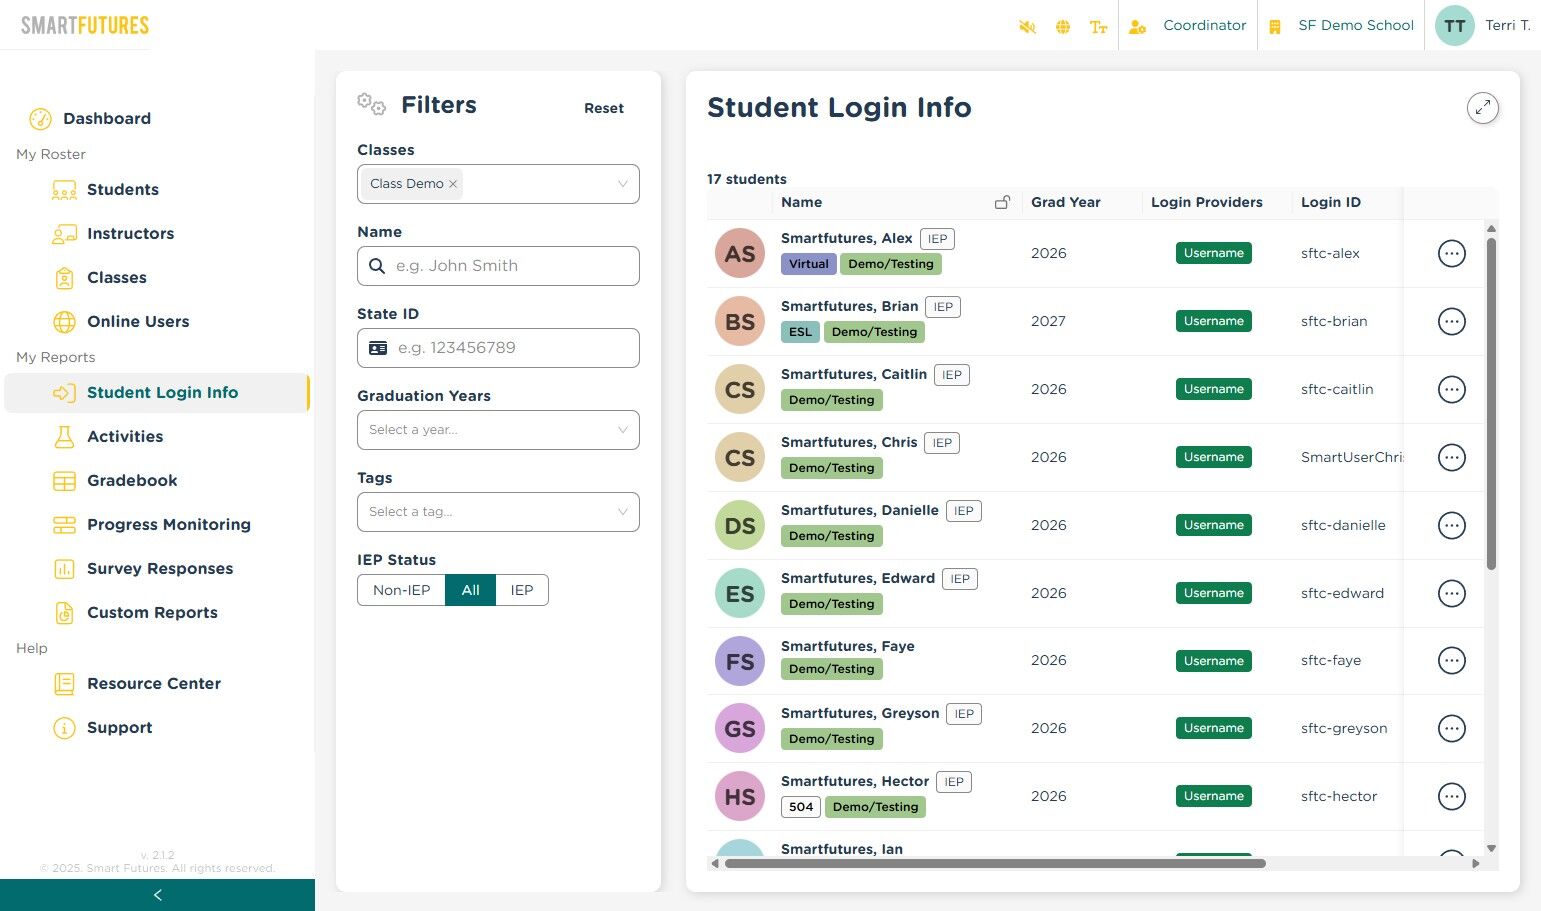
Task: Open the language globe icon in header
Action: pos(1063,27)
